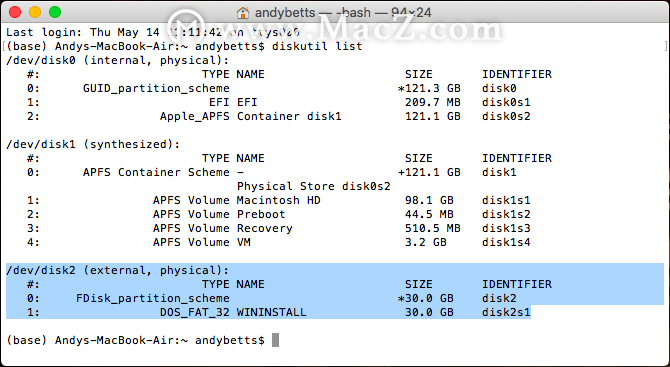The height and width of the screenshot is (367, 670).
Task: Click the Physical Store disk0s2 text
Action: (314, 186)
